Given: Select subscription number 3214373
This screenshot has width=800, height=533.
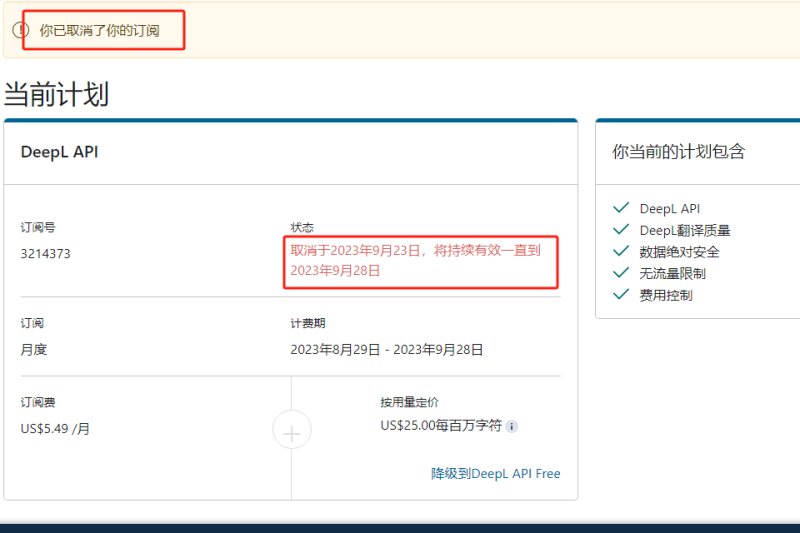Looking at the screenshot, I should point(45,253).
